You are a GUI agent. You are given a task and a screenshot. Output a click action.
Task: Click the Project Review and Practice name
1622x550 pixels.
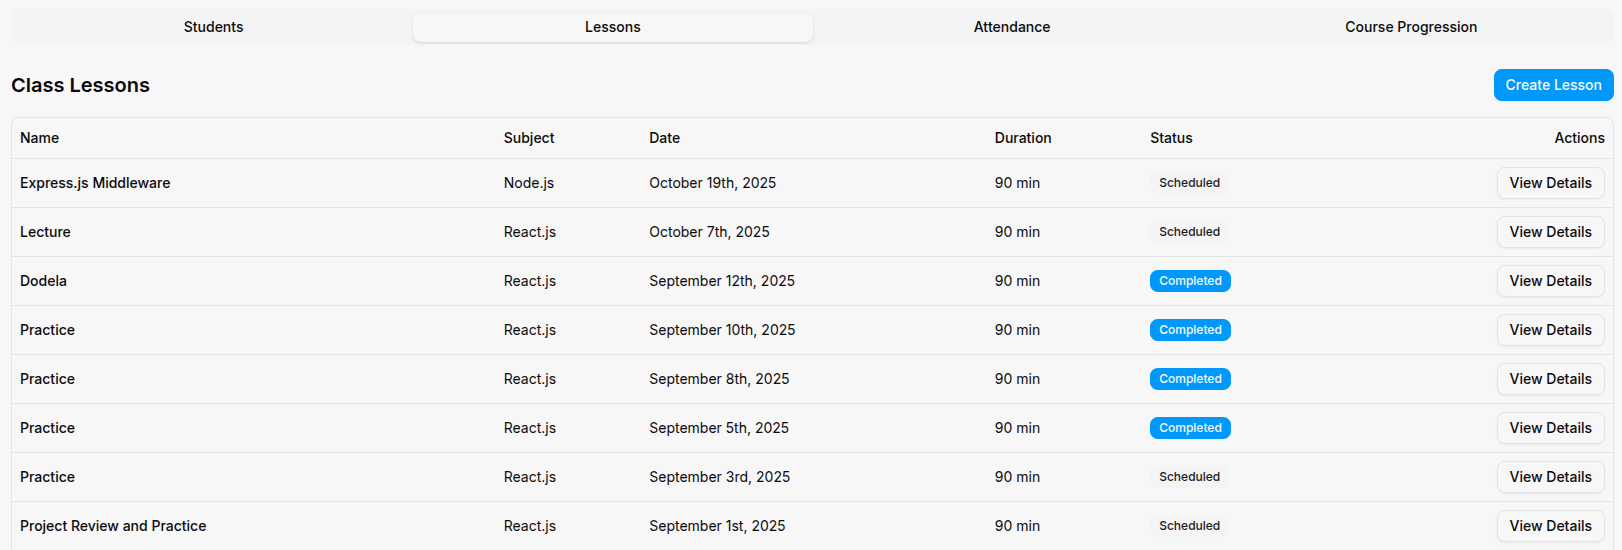coord(113,526)
